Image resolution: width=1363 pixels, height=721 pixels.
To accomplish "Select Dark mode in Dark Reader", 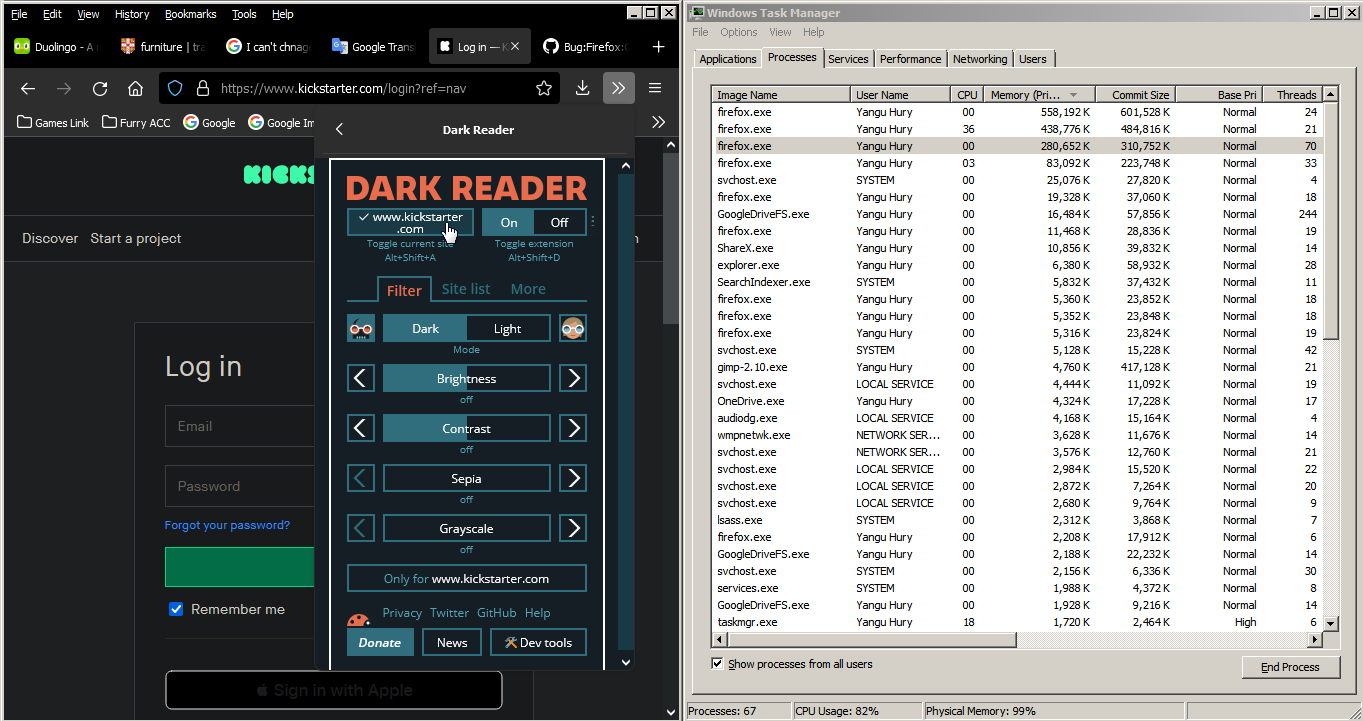I will tap(425, 328).
